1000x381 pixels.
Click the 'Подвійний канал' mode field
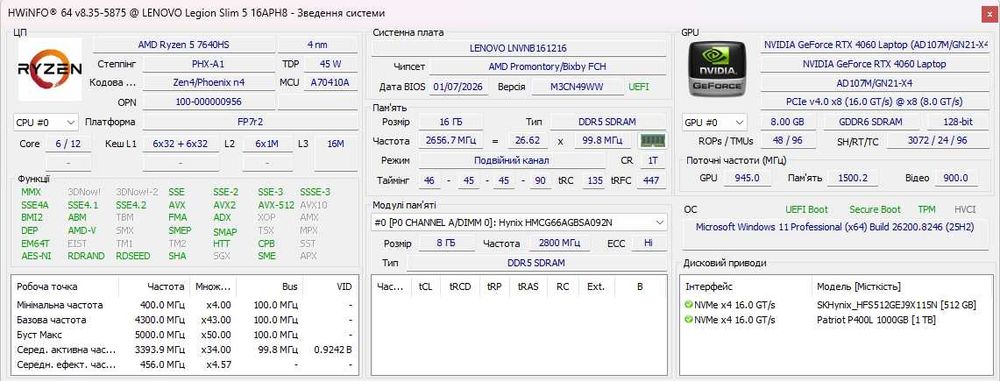511,160
